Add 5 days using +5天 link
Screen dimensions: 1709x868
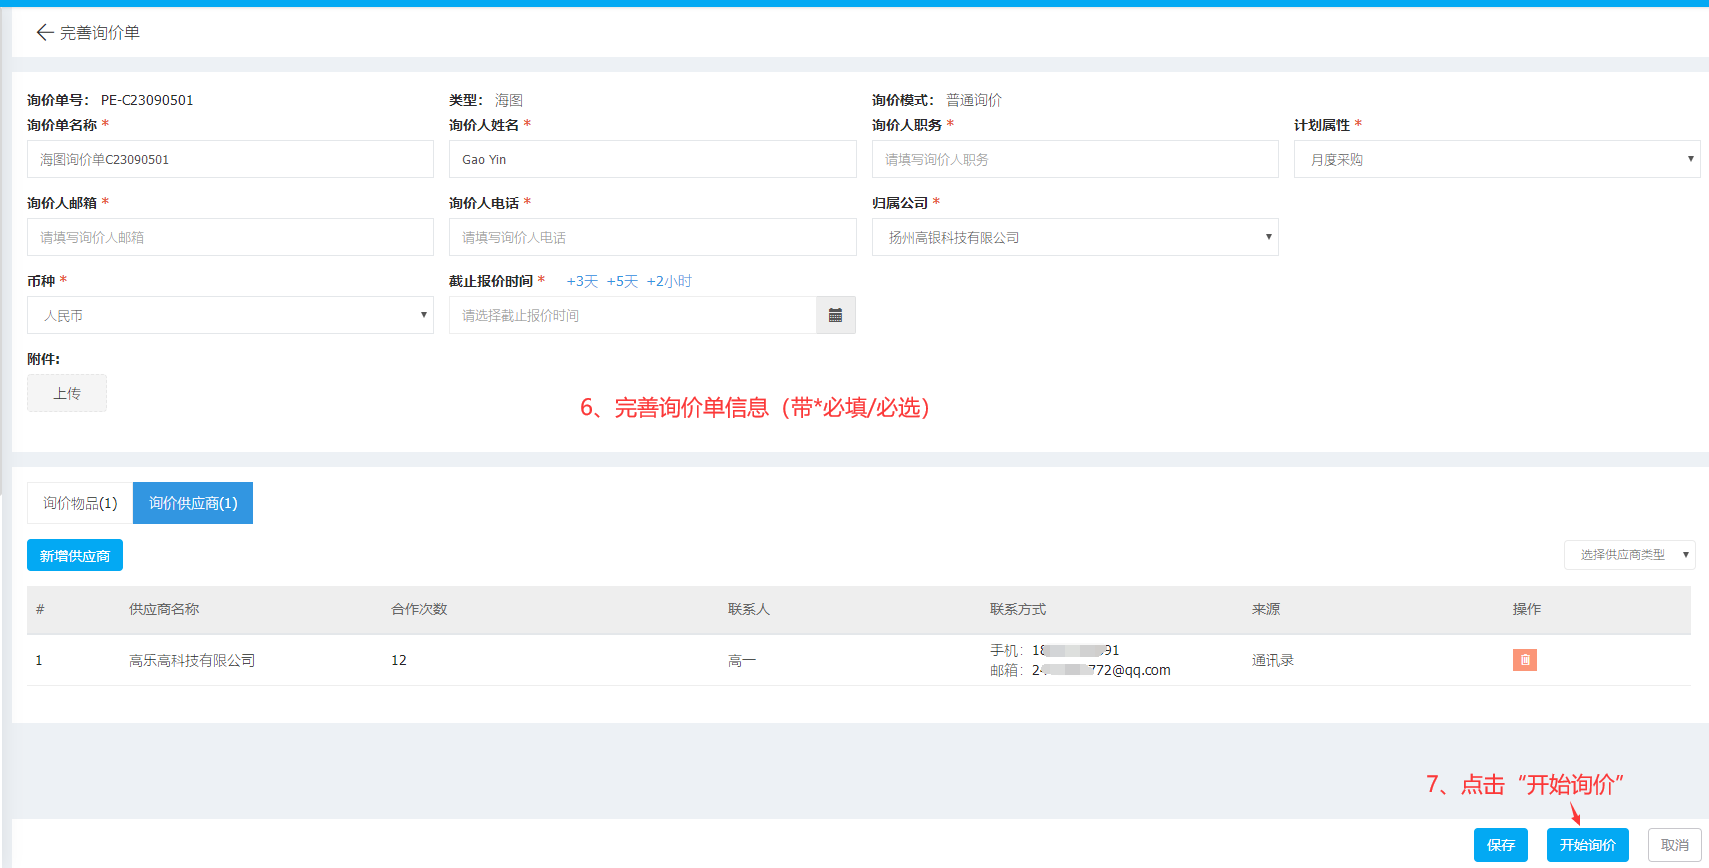click(x=622, y=282)
